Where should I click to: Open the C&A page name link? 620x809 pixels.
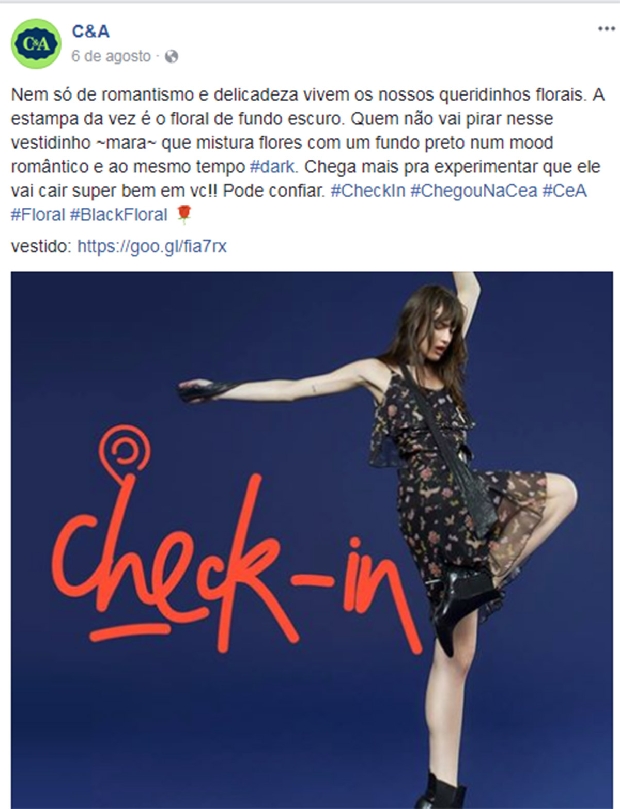coord(90,31)
